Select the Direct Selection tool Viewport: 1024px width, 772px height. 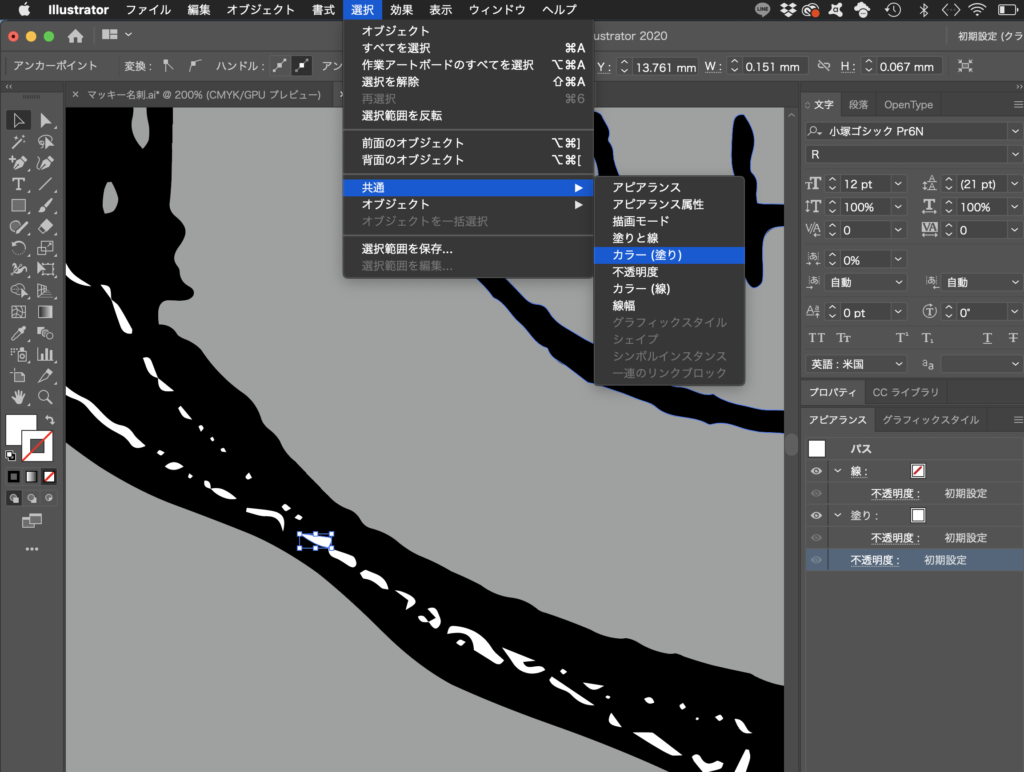tap(45, 121)
